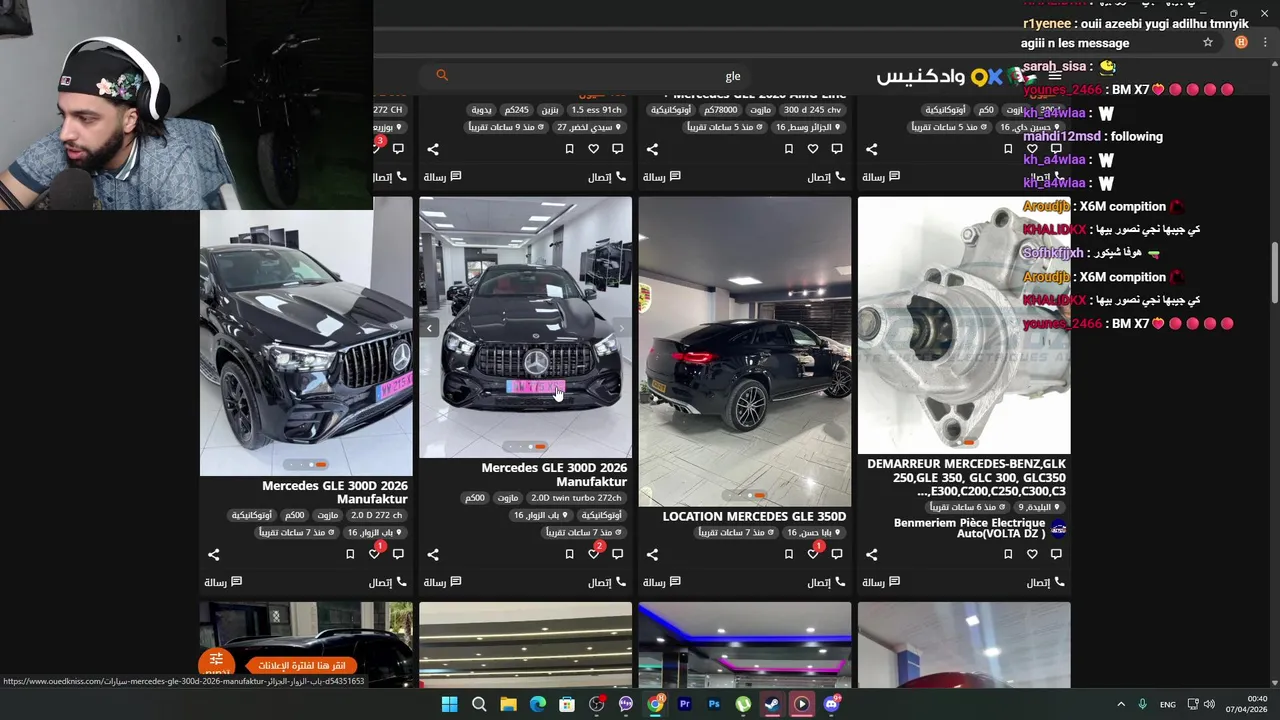Click the taskbar volume icon
Viewport: 1280px width, 720px height.
pyautogui.click(x=1210, y=704)
